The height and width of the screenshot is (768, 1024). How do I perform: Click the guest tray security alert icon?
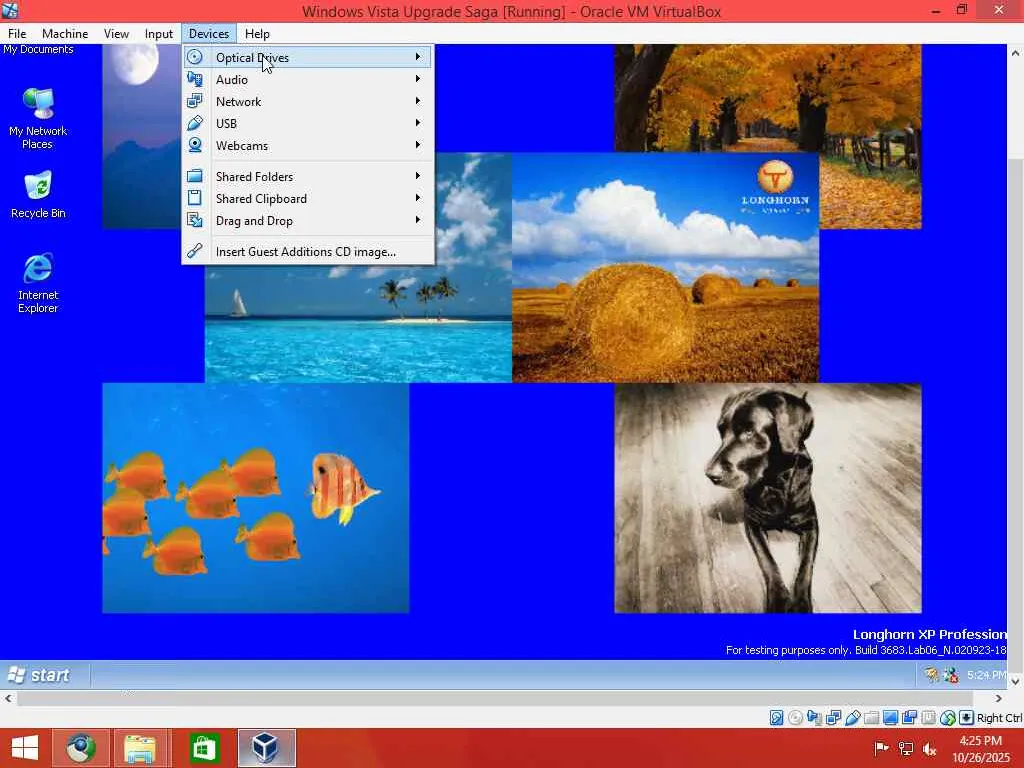[931, 675]
